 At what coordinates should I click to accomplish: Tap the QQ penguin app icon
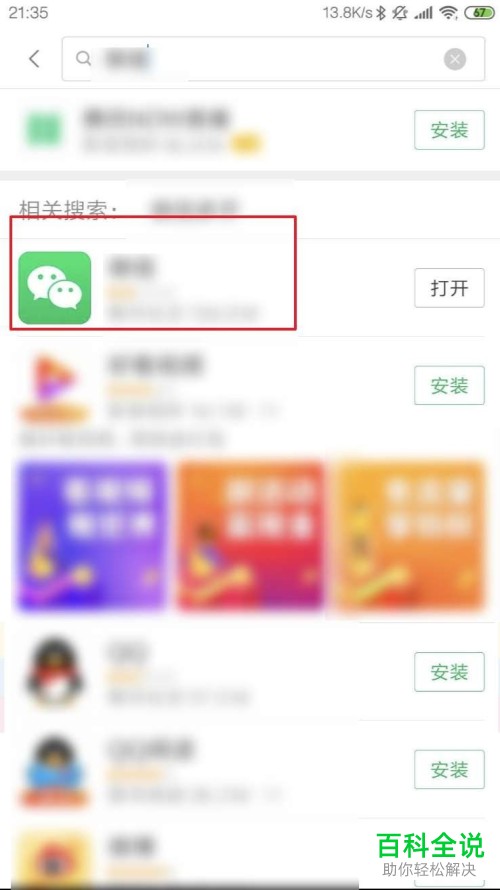[x=54, y=675]
